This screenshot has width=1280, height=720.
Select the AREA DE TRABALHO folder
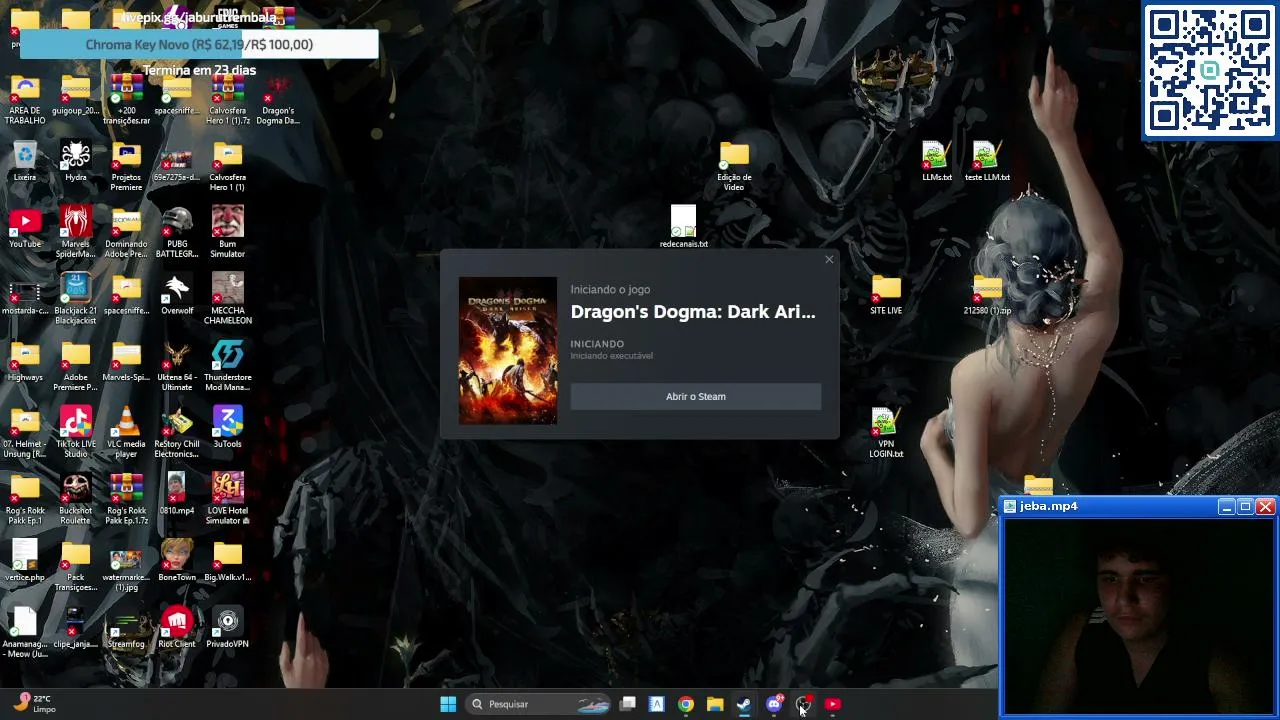[25, 100]
